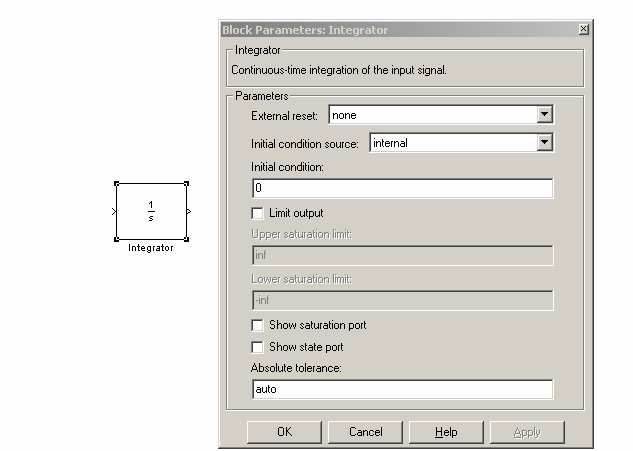Open Help for the Integrator block
Viewport: 633px width, 451px height.
point(446,432)
